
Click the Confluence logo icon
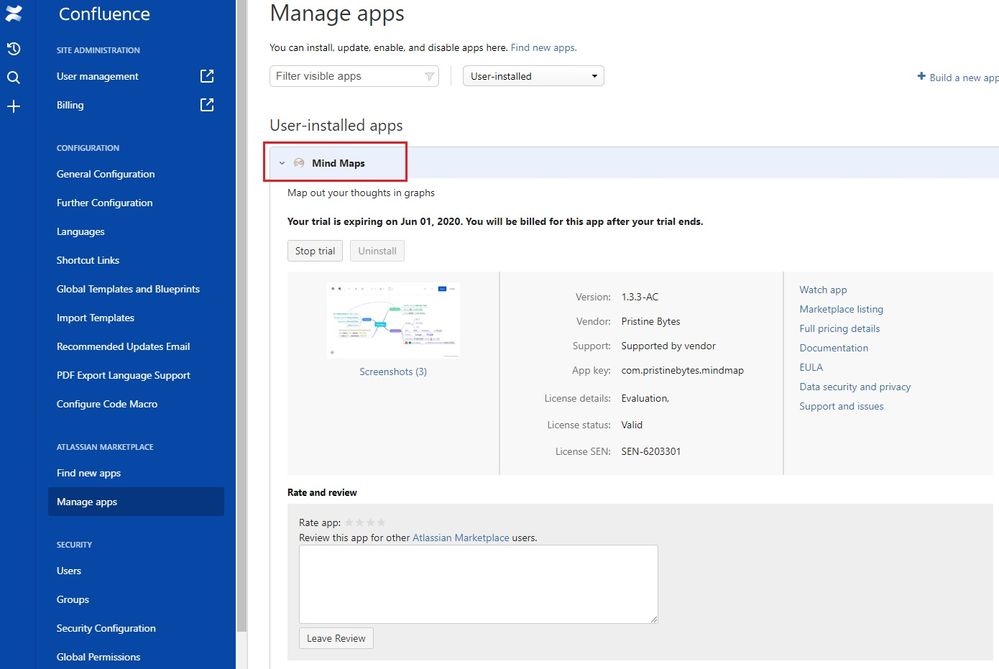tap(13, 13)
